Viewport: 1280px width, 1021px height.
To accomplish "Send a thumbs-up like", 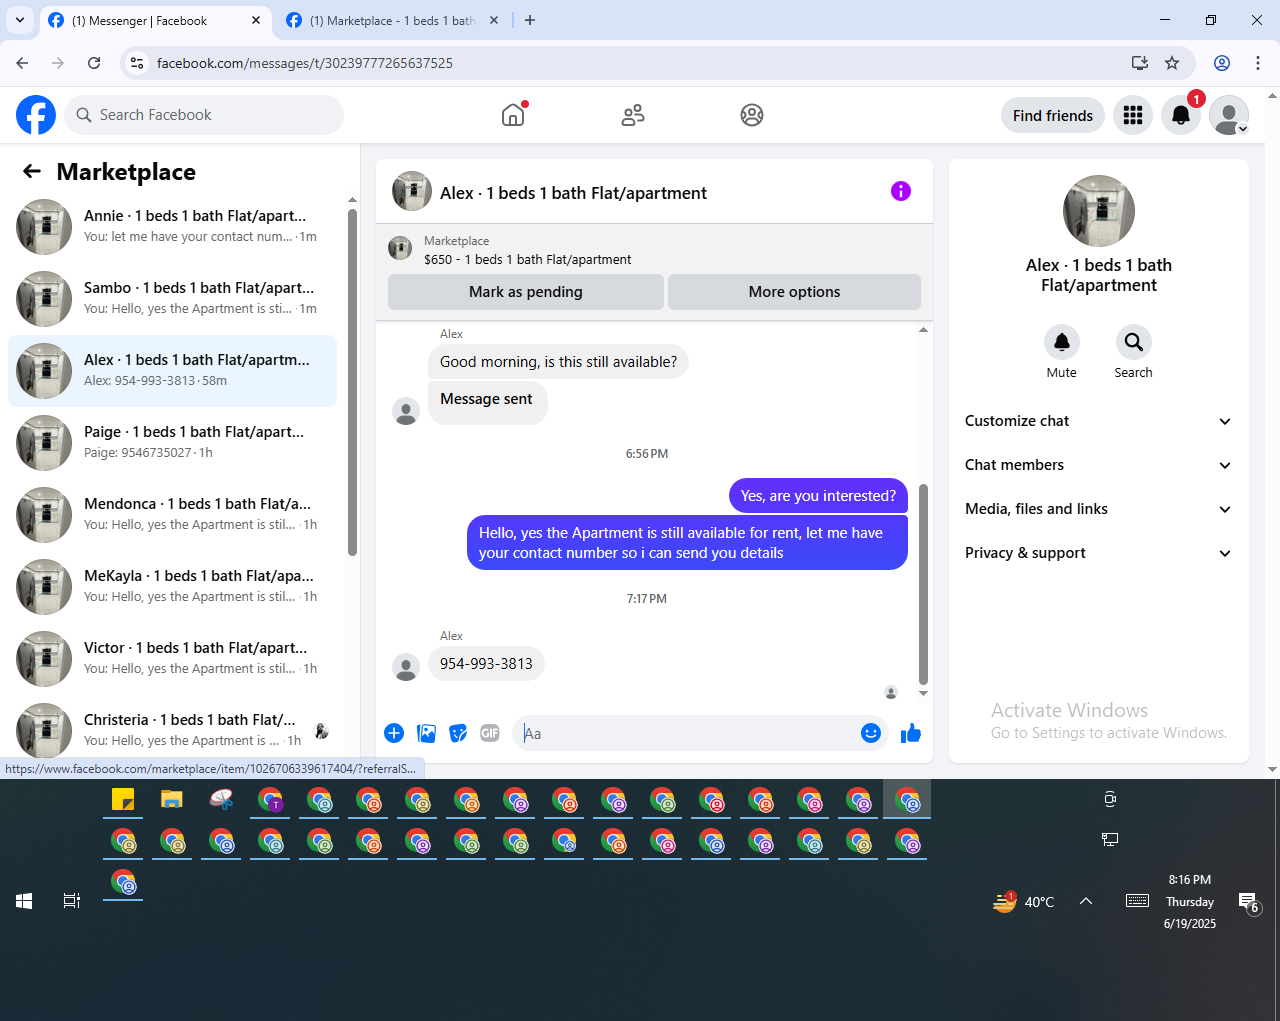I will (910, 733).
